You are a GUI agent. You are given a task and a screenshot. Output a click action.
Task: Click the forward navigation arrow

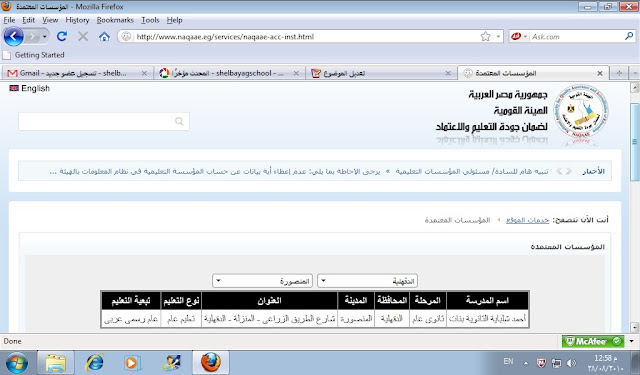tap(33, 37)
